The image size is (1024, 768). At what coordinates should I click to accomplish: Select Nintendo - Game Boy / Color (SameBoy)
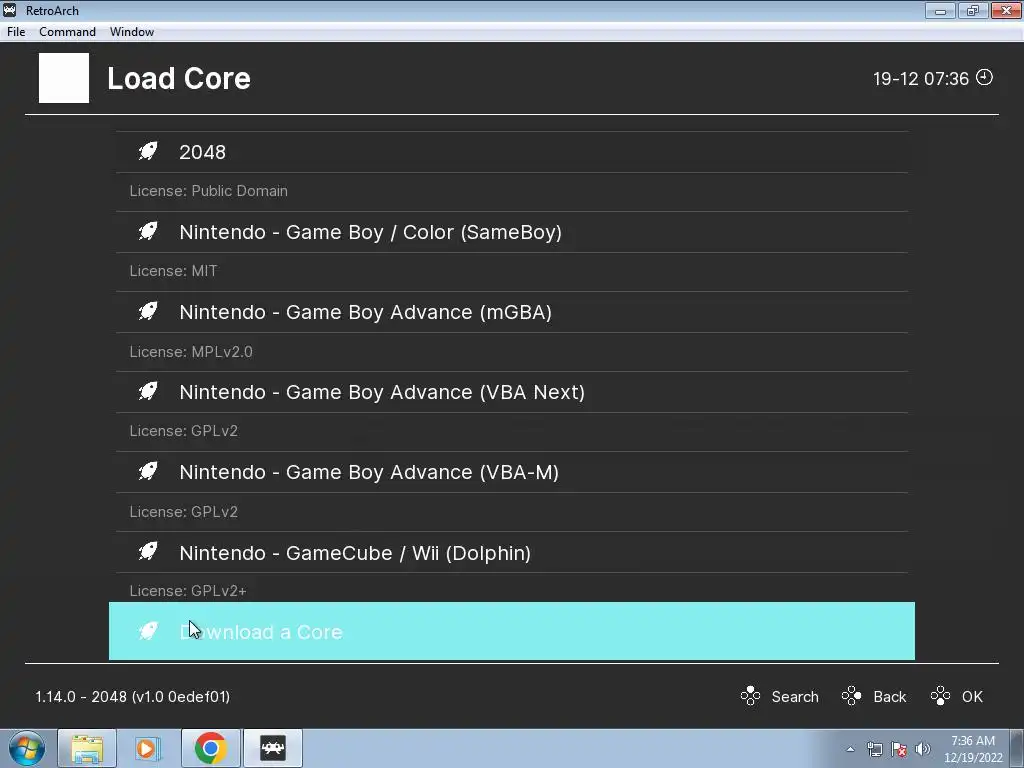[x=512, y=232]
